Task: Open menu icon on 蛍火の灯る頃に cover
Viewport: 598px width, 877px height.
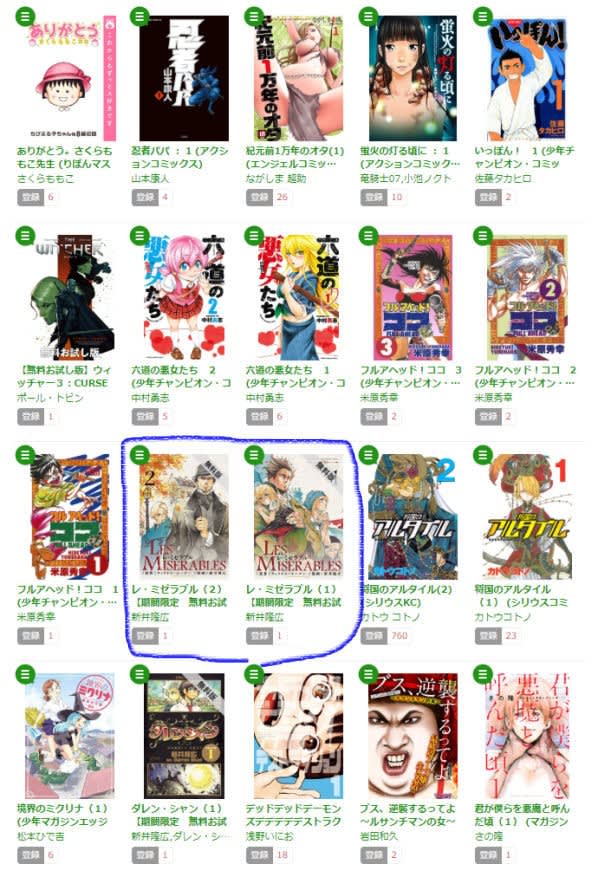Action: pyautogui.click(x=368, y=17)
